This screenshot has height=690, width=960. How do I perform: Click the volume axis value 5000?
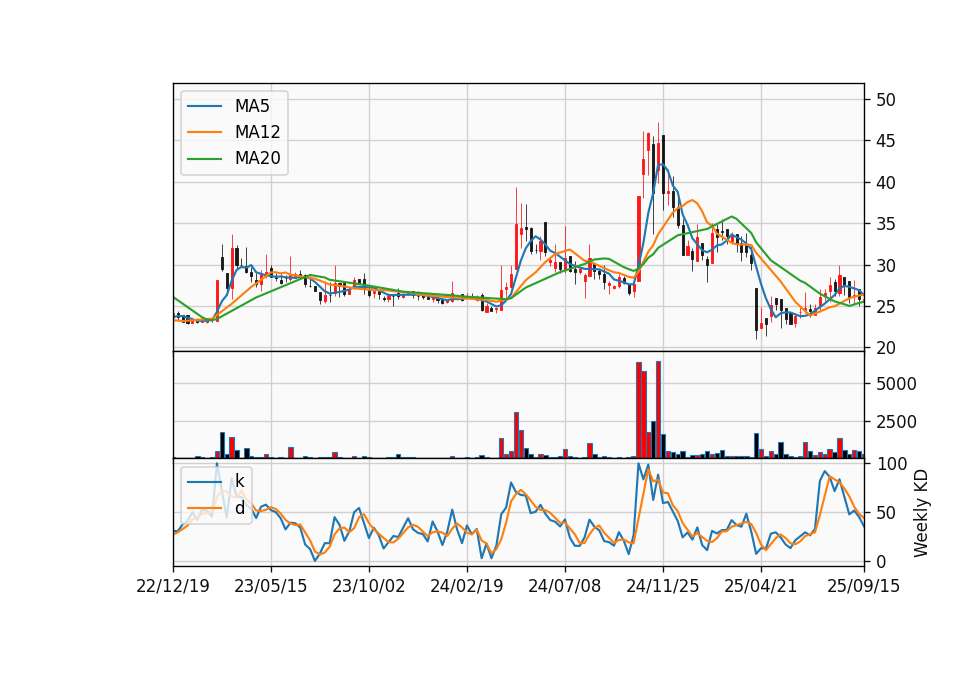coord(896,384)
